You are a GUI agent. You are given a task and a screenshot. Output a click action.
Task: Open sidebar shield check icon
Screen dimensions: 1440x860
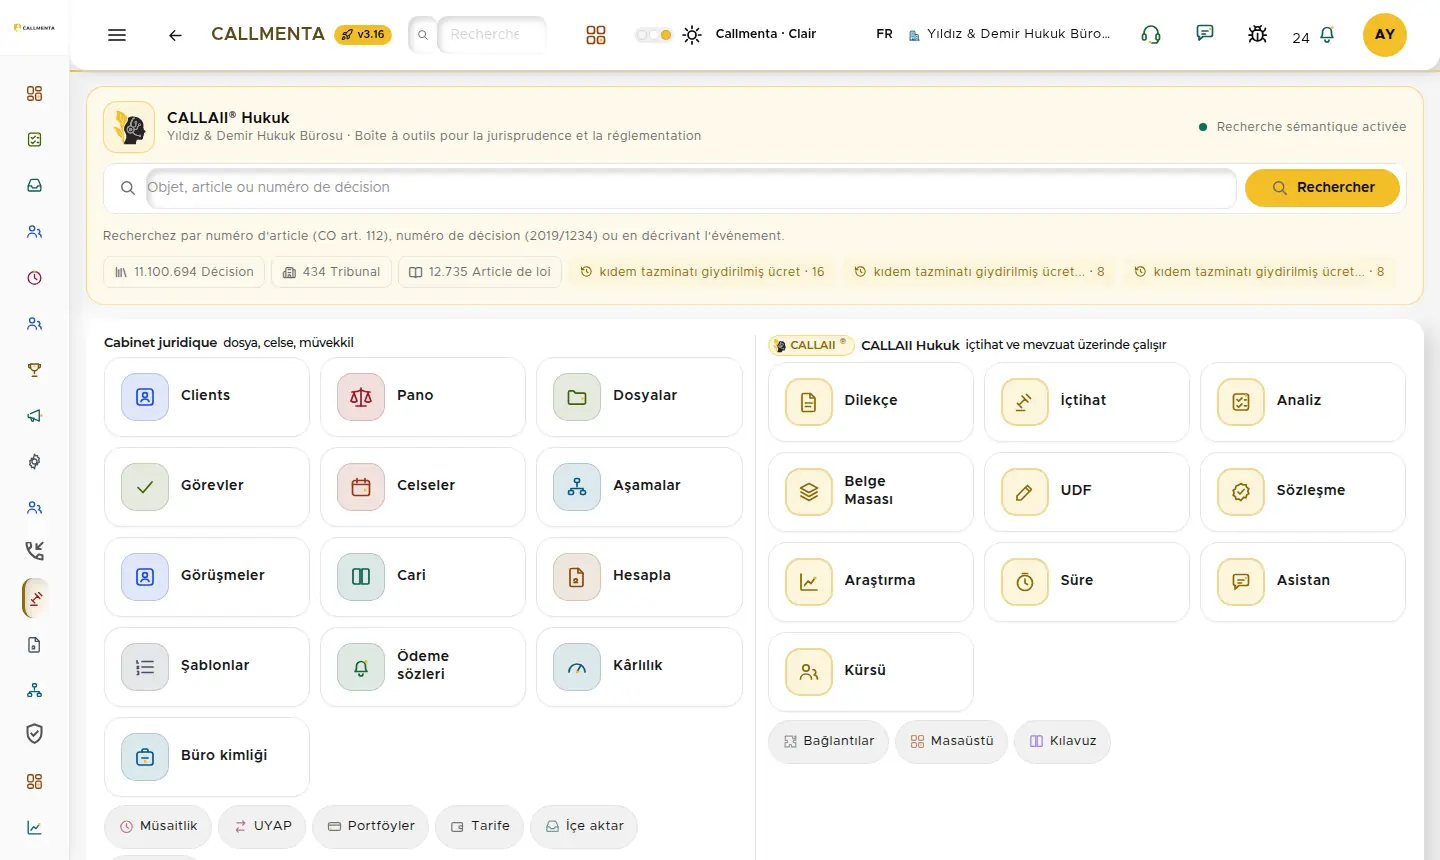[x=35, y=734]
